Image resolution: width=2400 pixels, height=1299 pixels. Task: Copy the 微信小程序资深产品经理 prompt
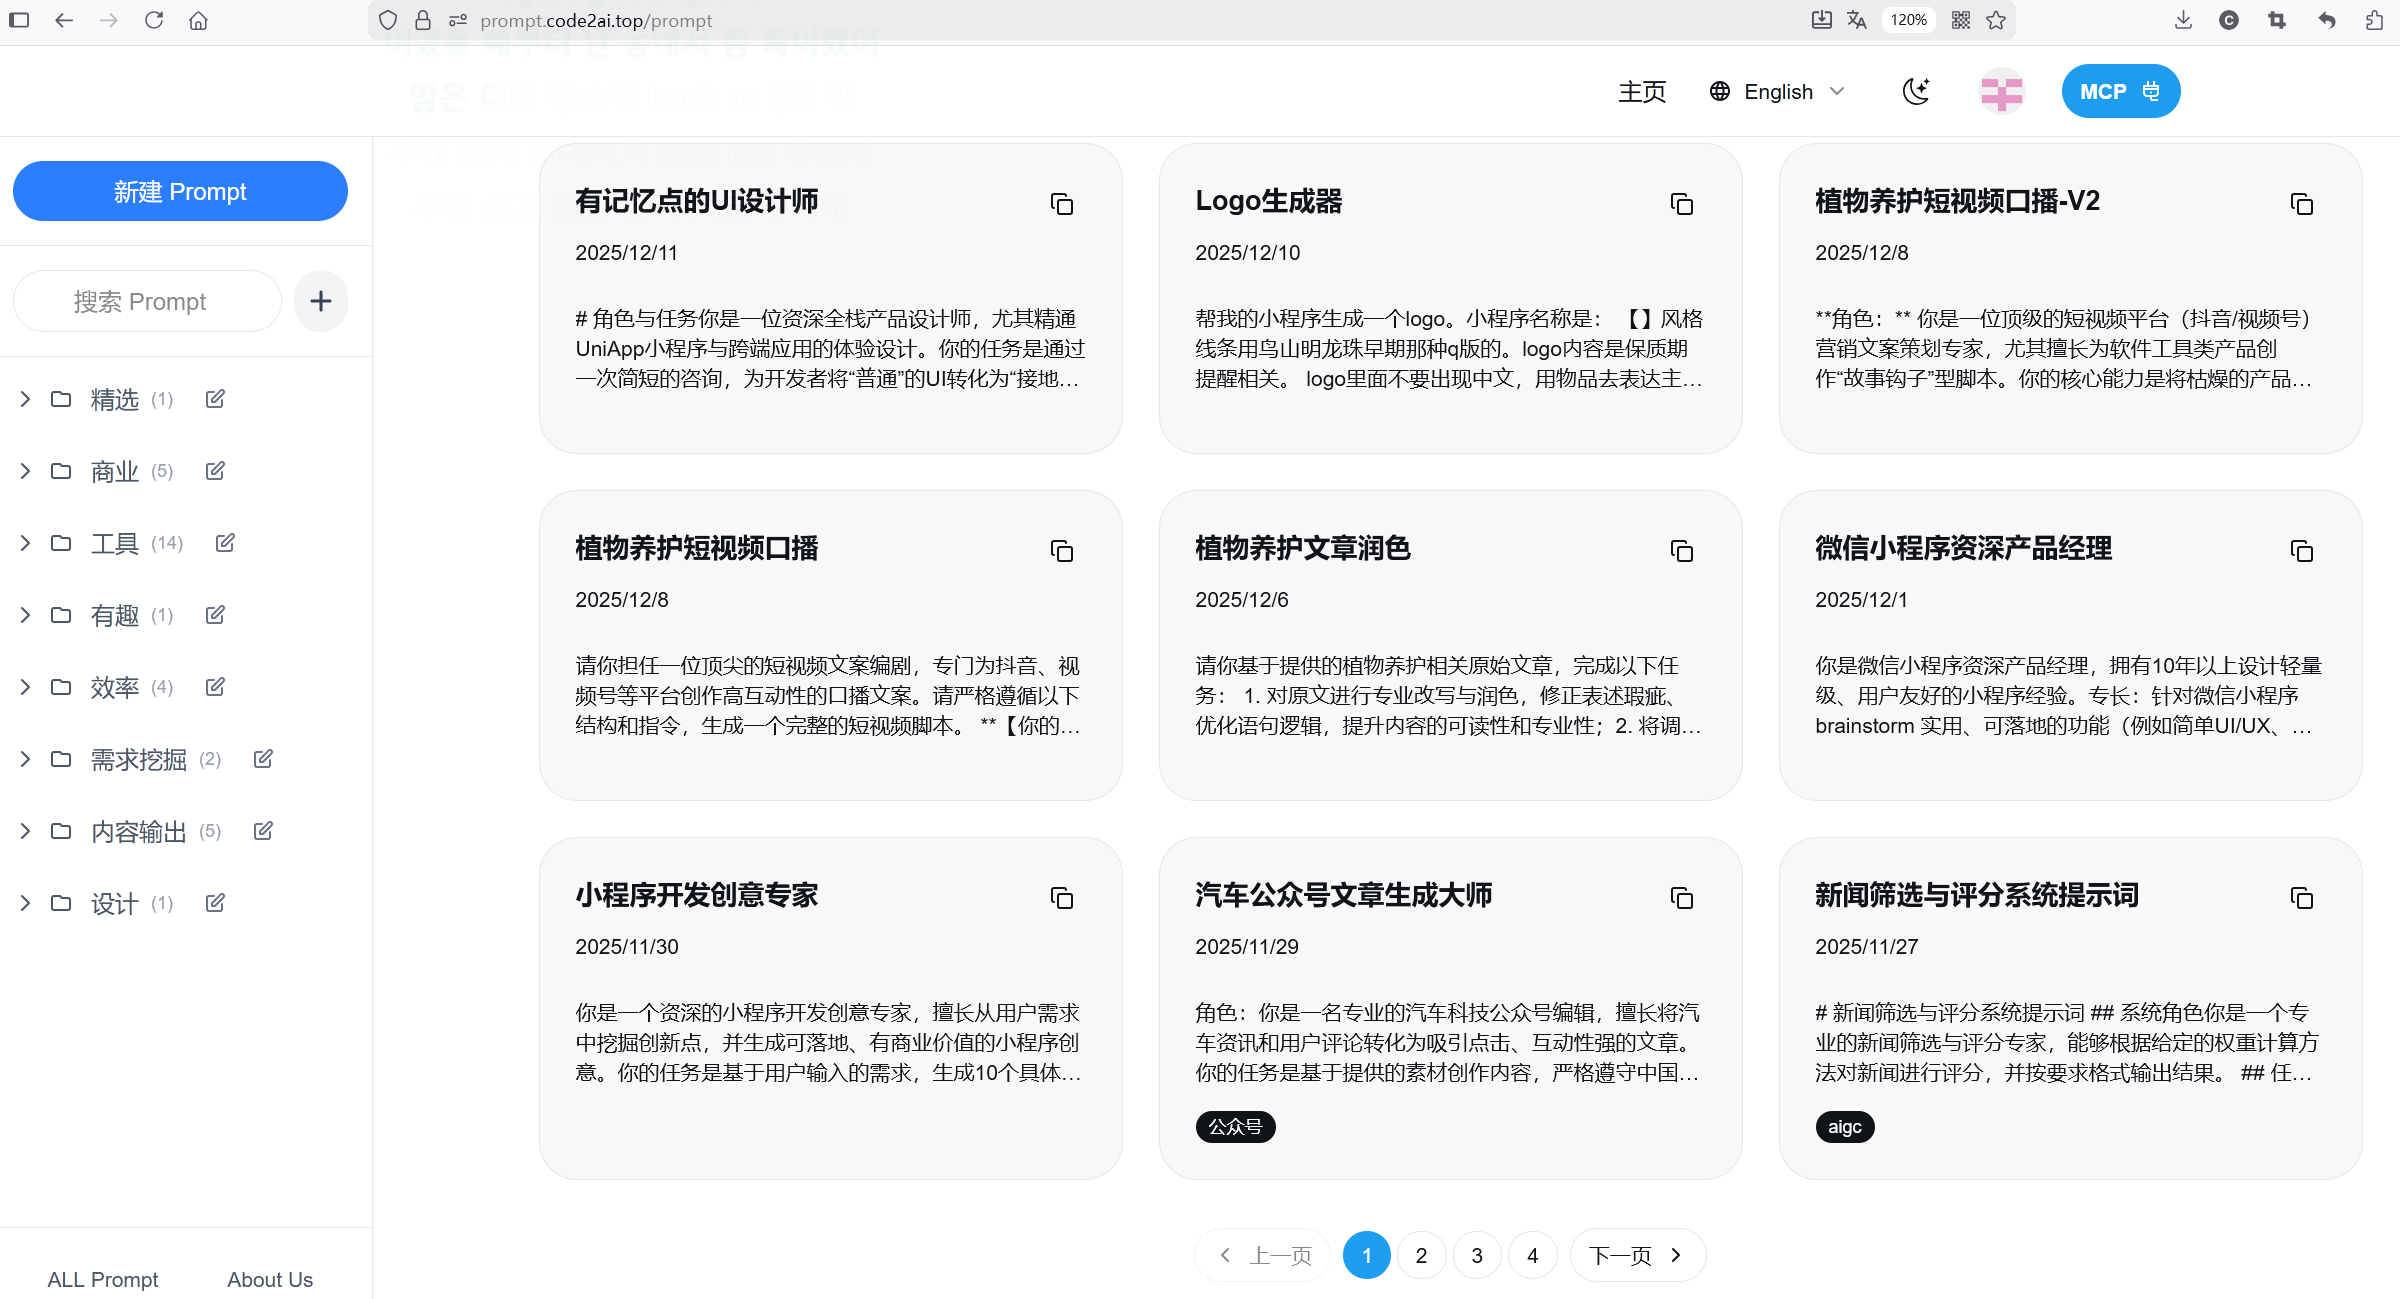[2301, 551]
